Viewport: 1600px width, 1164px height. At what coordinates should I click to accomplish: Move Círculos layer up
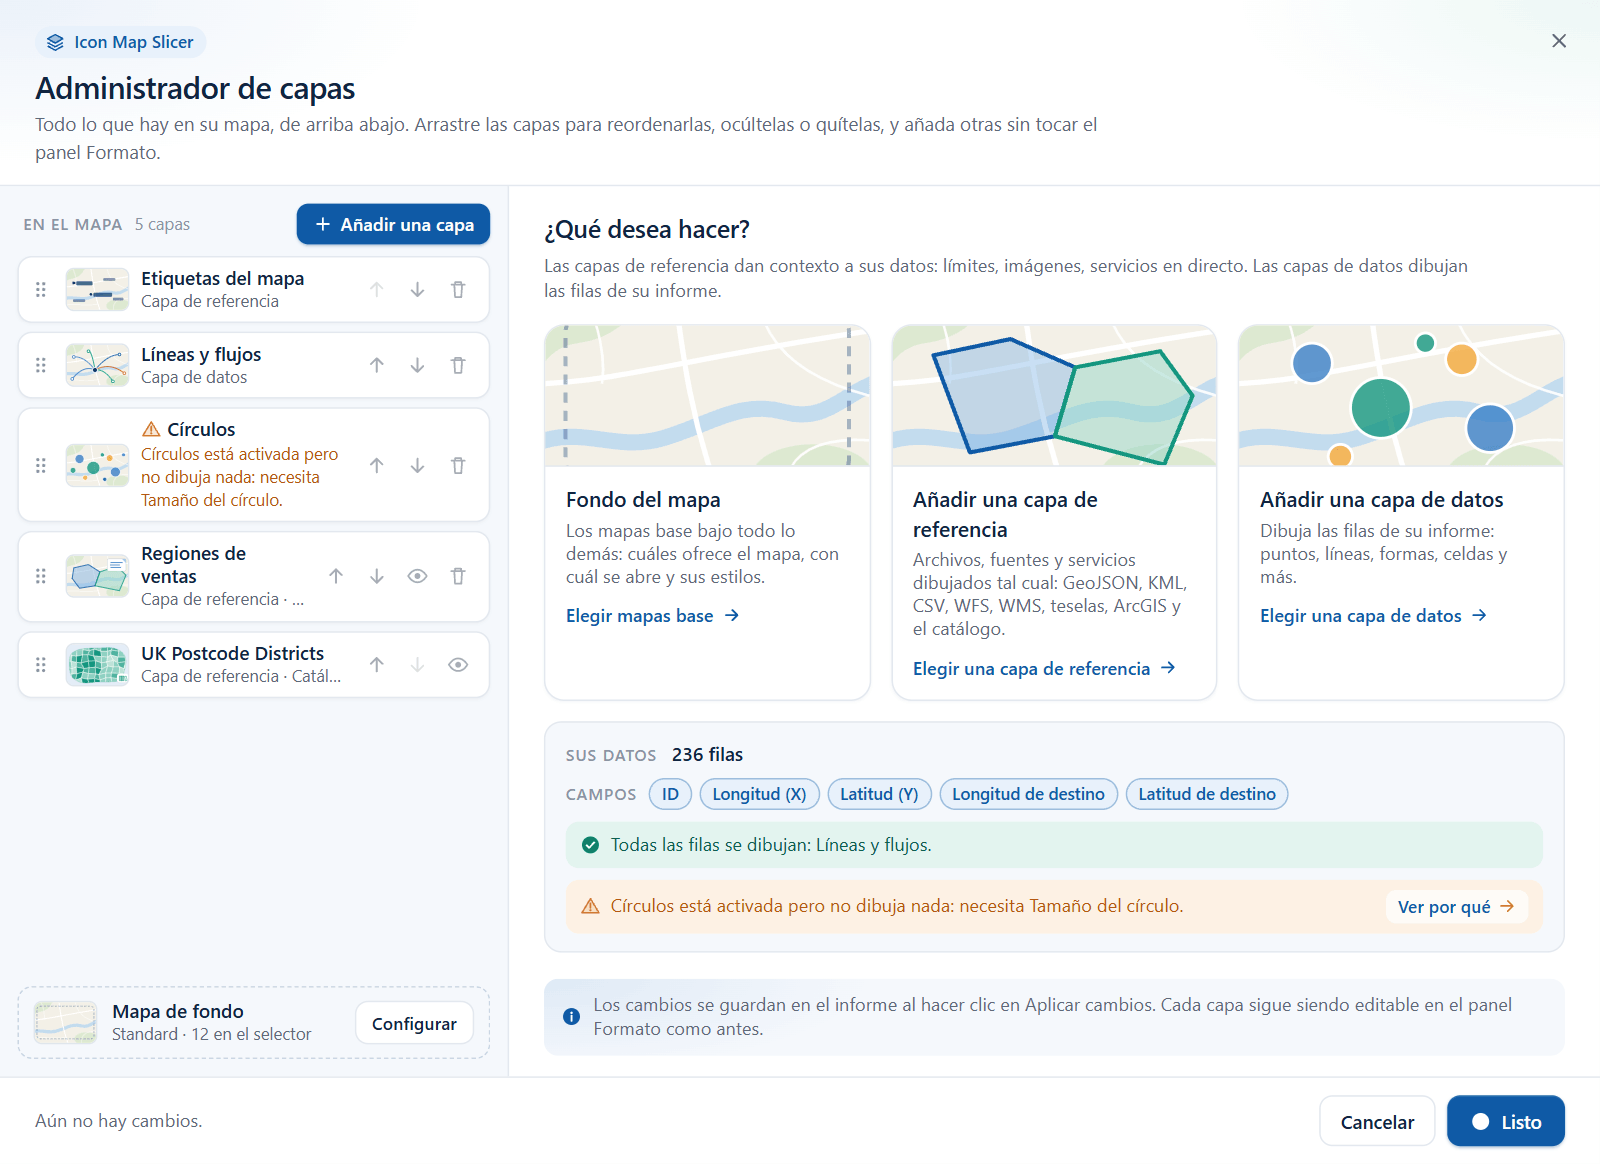[377, 466]
